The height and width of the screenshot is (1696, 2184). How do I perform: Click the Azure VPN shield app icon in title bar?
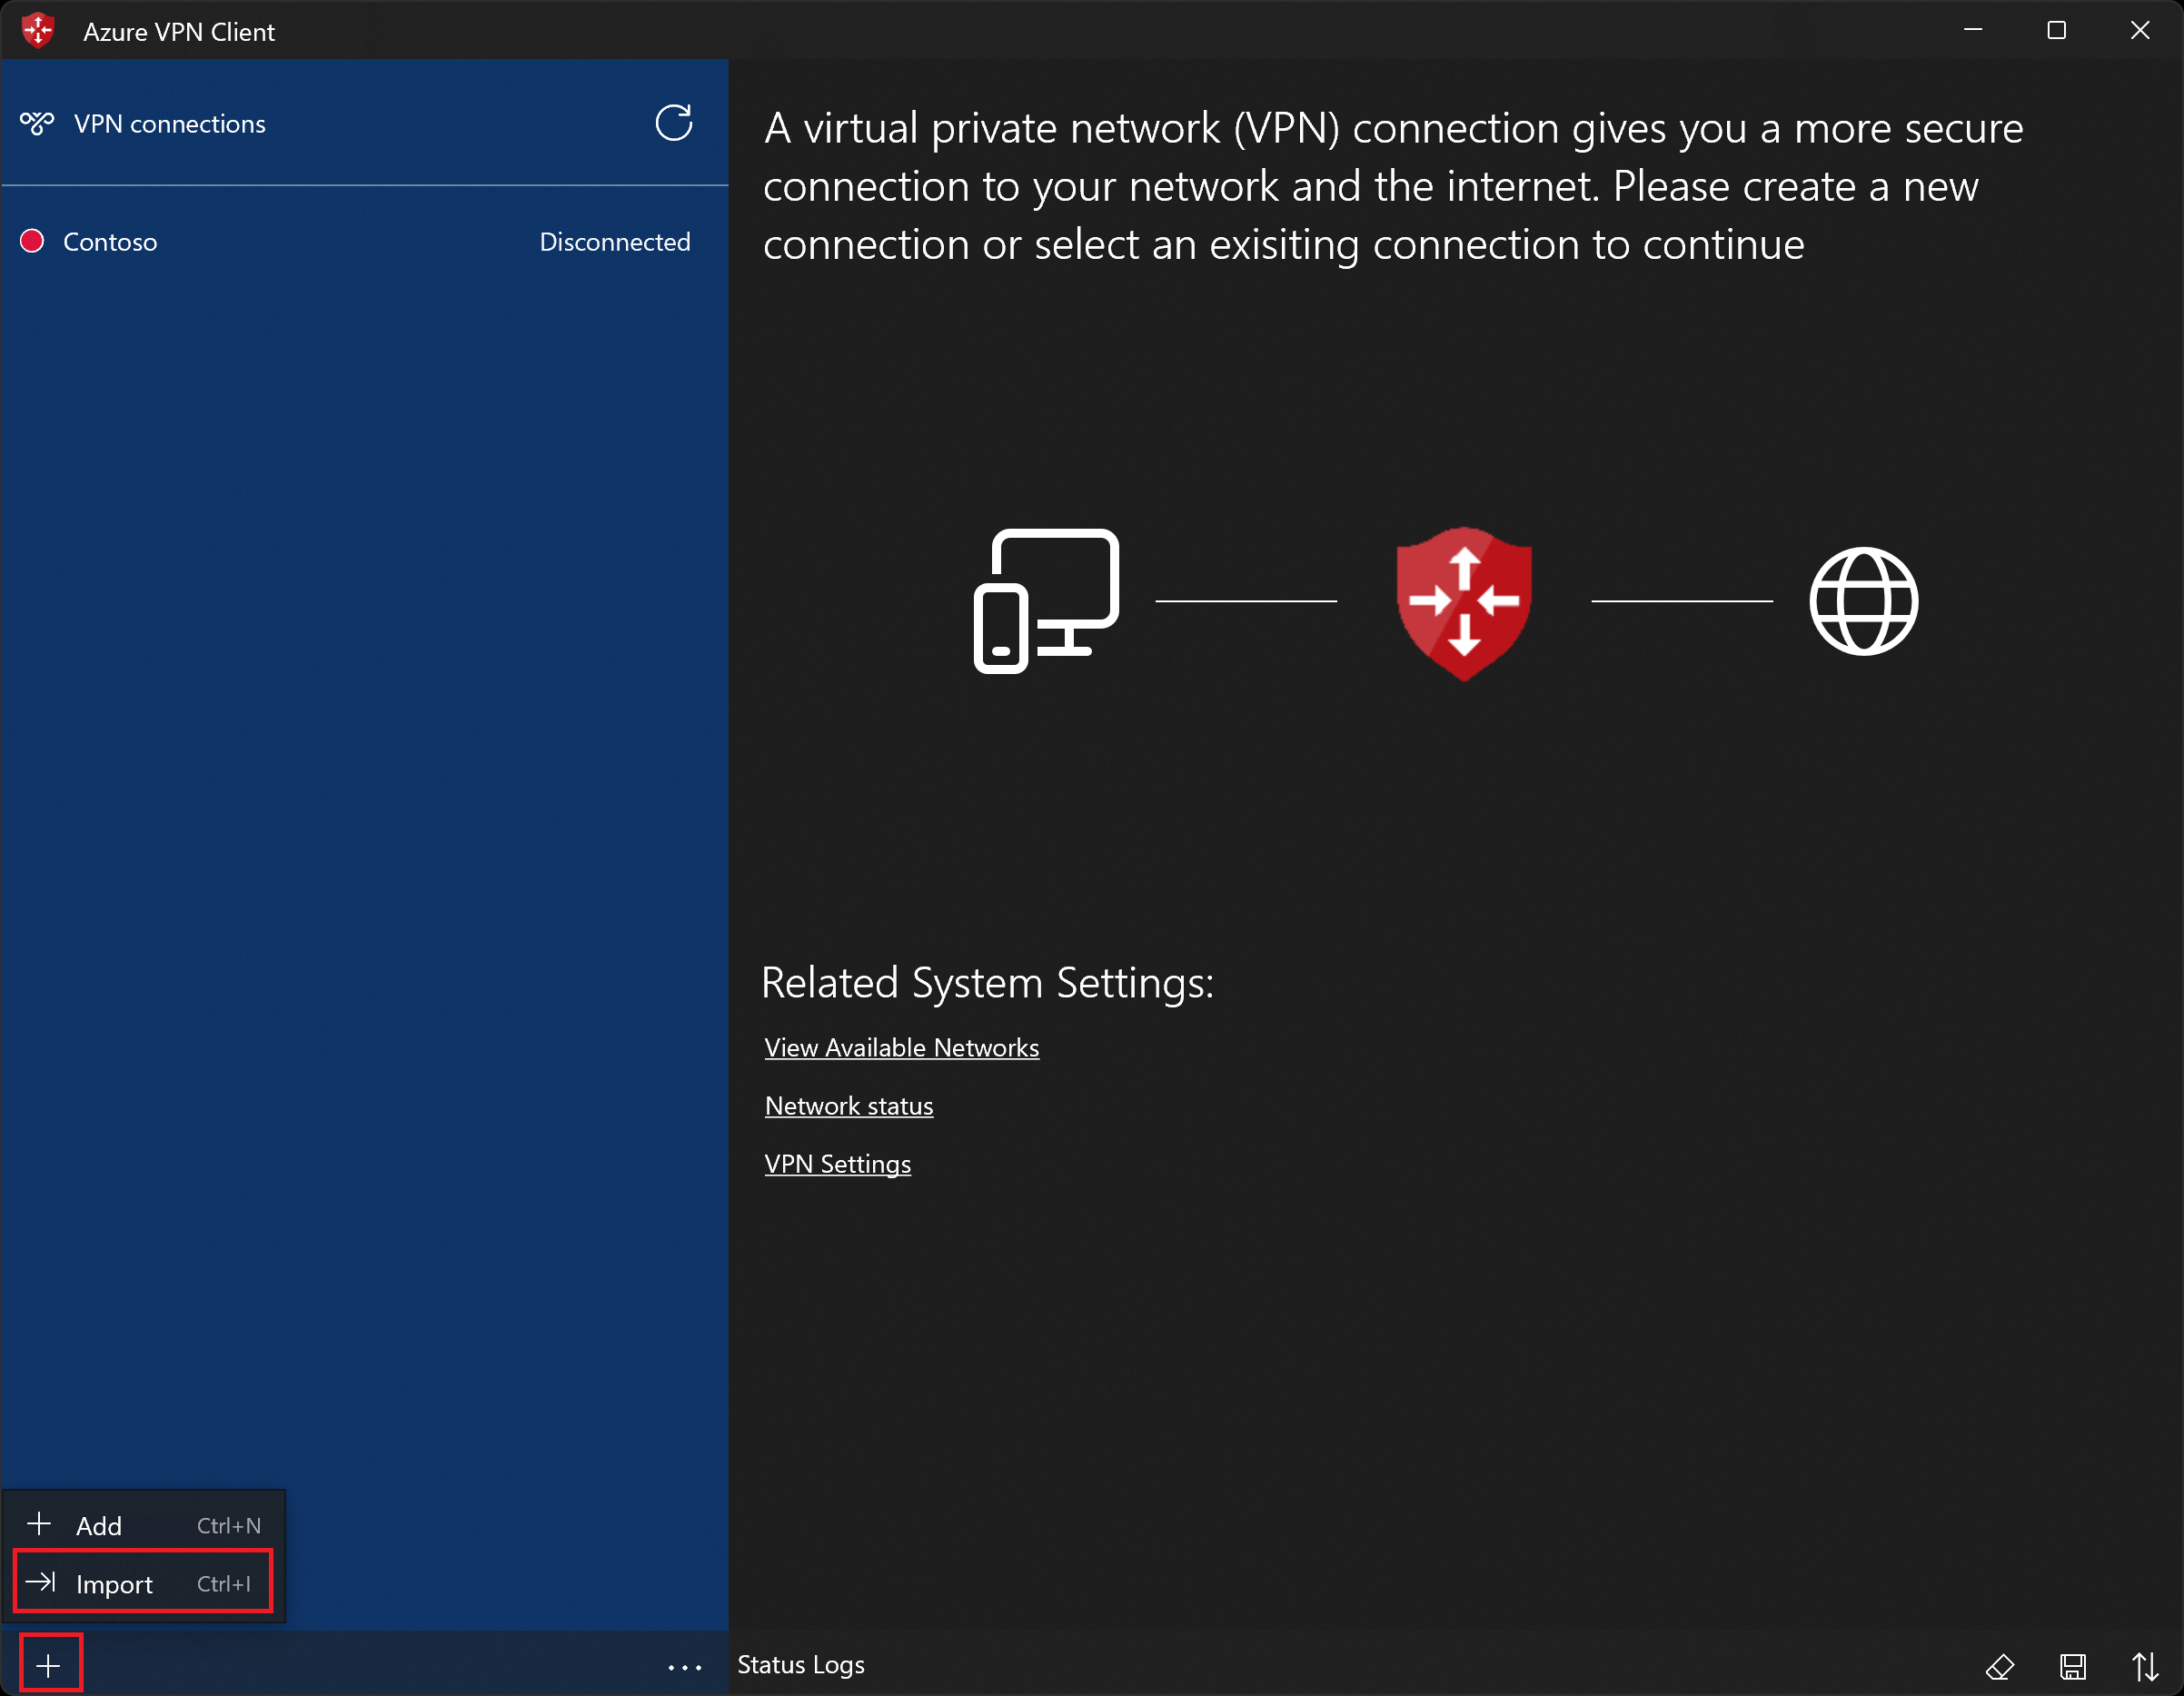tap(38, 31)
